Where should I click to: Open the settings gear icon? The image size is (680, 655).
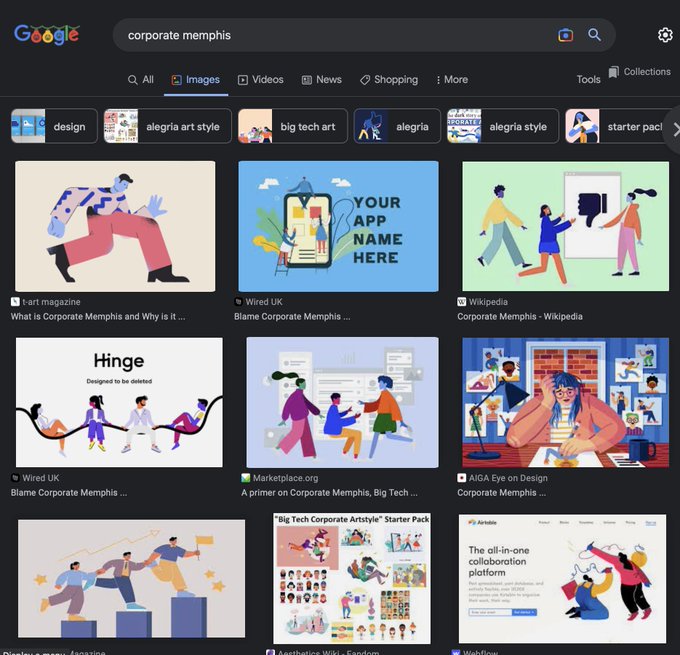pos(665,35)
